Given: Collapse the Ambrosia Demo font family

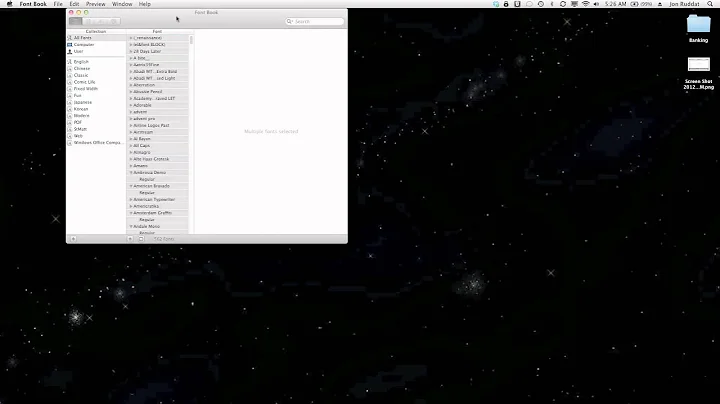Looking at the screenshot, I should [131, 173].
